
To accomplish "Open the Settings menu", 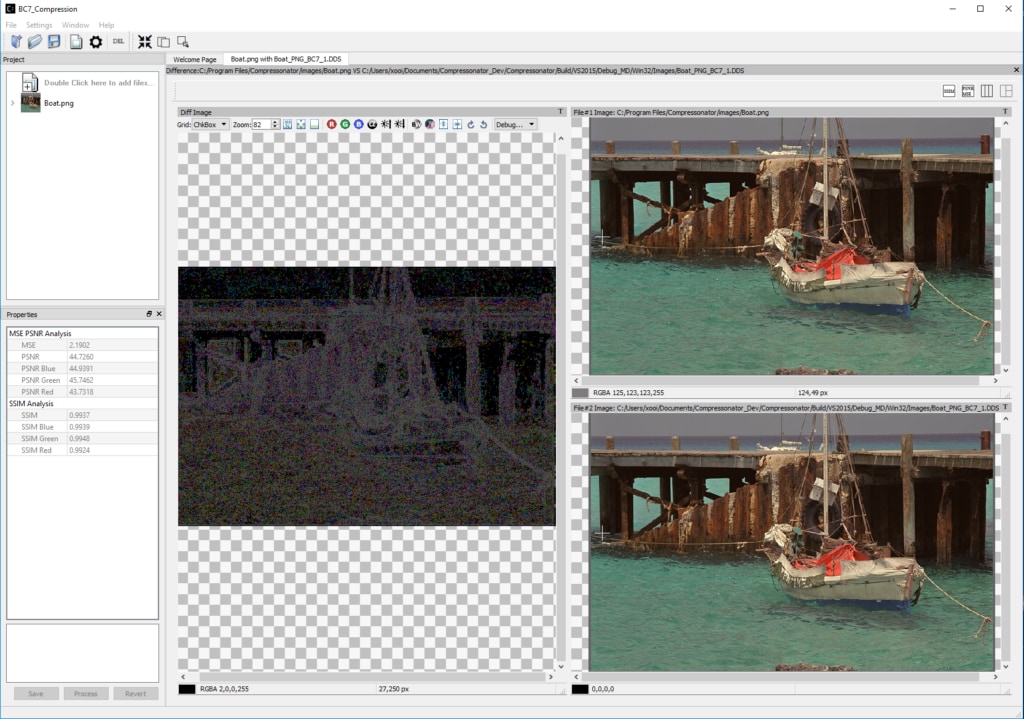I will [x=39, y=25].
